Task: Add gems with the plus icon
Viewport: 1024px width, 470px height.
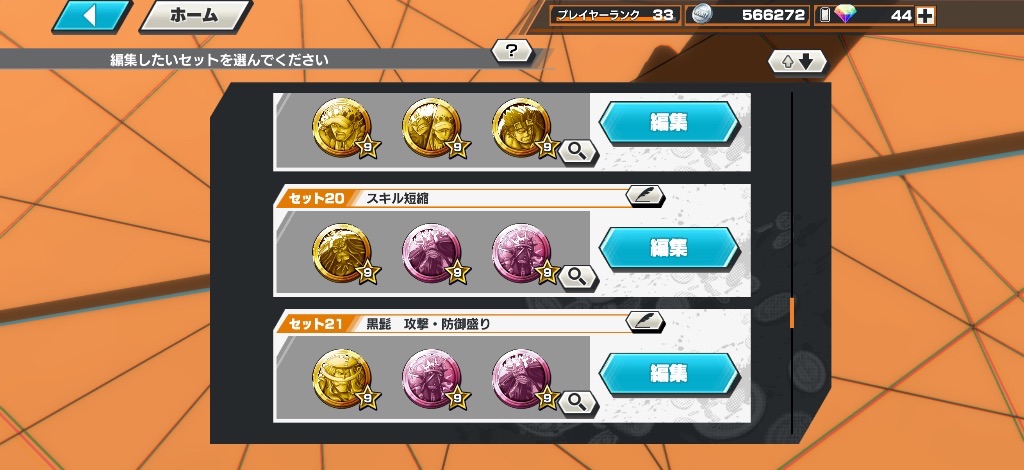Action: click(925, 16)
